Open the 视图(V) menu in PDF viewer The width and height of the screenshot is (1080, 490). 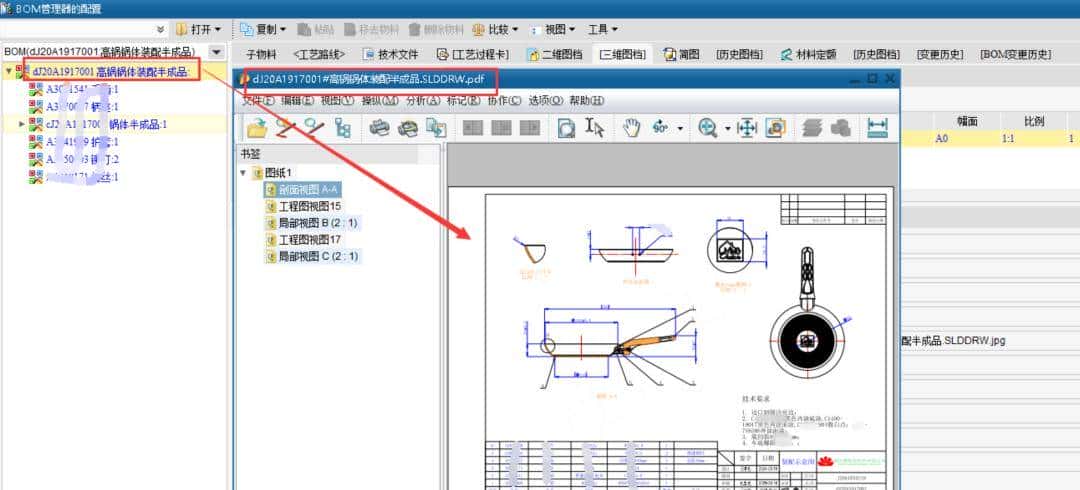(x=337, y=101)
